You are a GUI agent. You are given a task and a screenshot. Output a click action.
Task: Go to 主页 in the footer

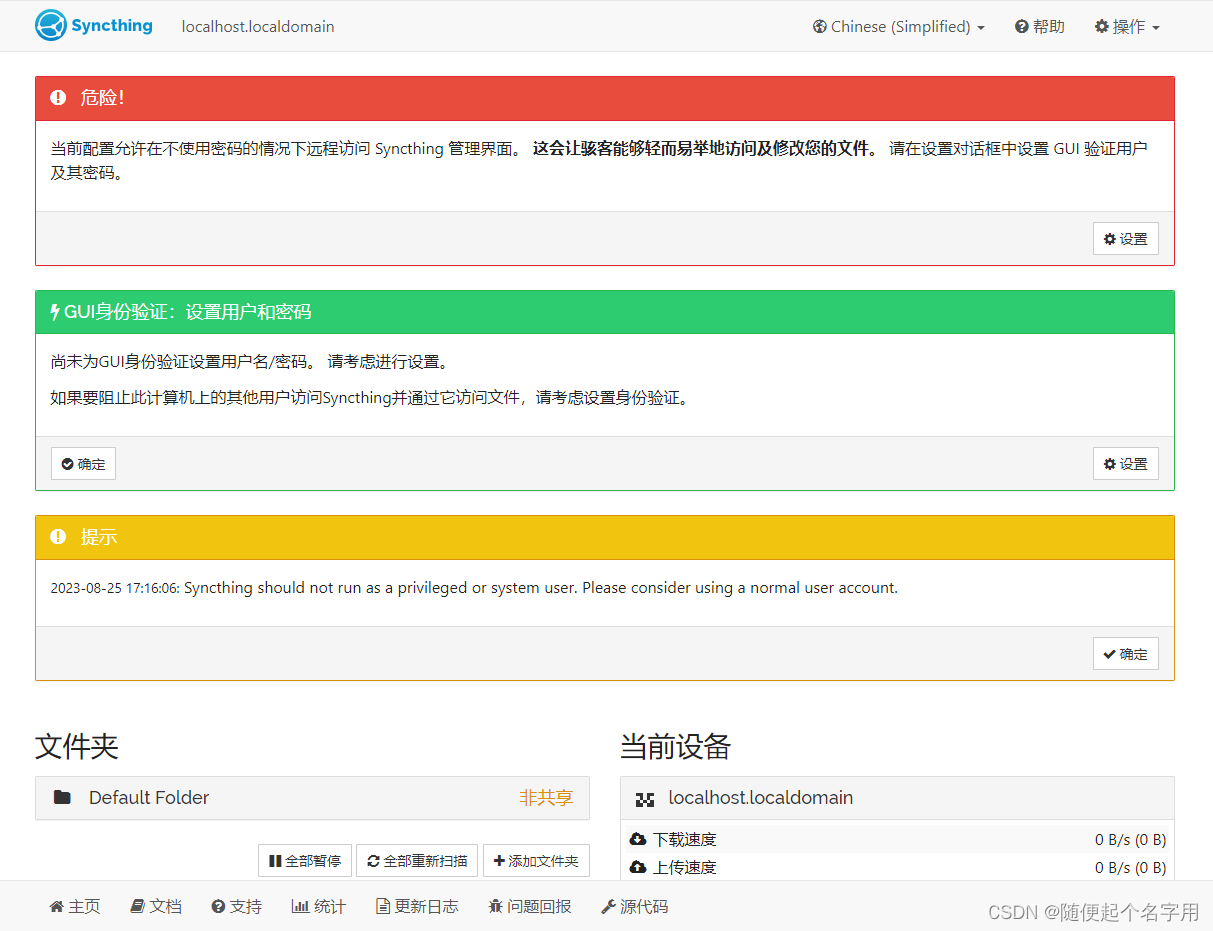pos(75,907)
